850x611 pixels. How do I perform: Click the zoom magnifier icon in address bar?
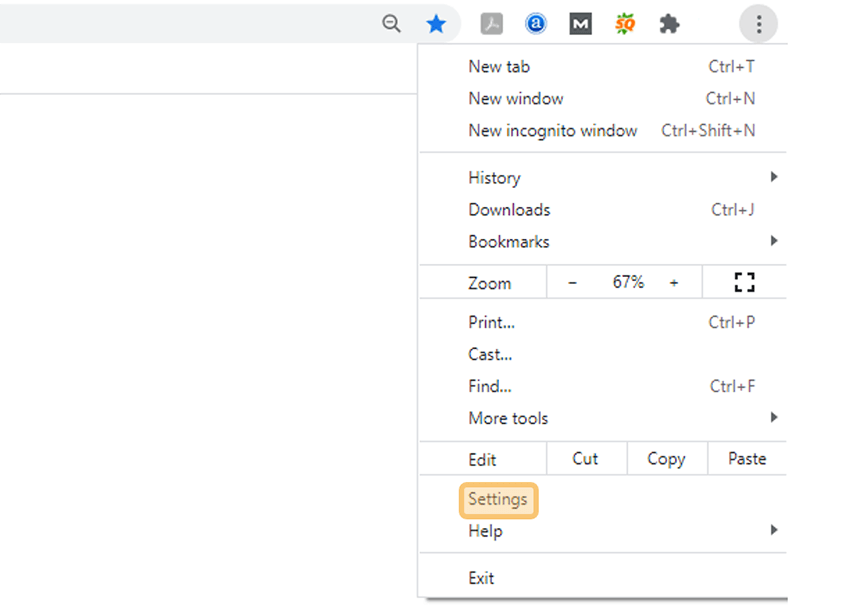click(x=391, y=24)
